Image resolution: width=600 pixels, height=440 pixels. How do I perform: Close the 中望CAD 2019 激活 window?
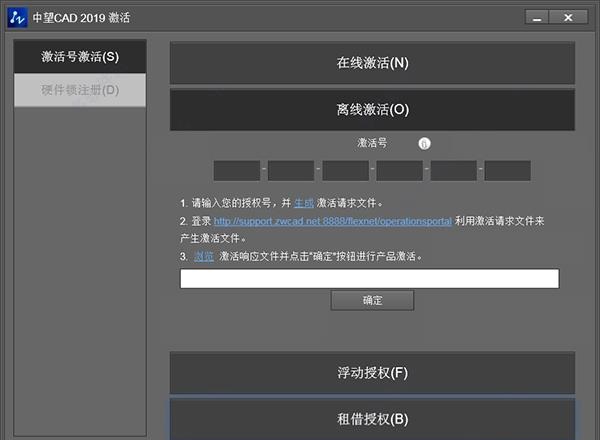coord(569,17)
